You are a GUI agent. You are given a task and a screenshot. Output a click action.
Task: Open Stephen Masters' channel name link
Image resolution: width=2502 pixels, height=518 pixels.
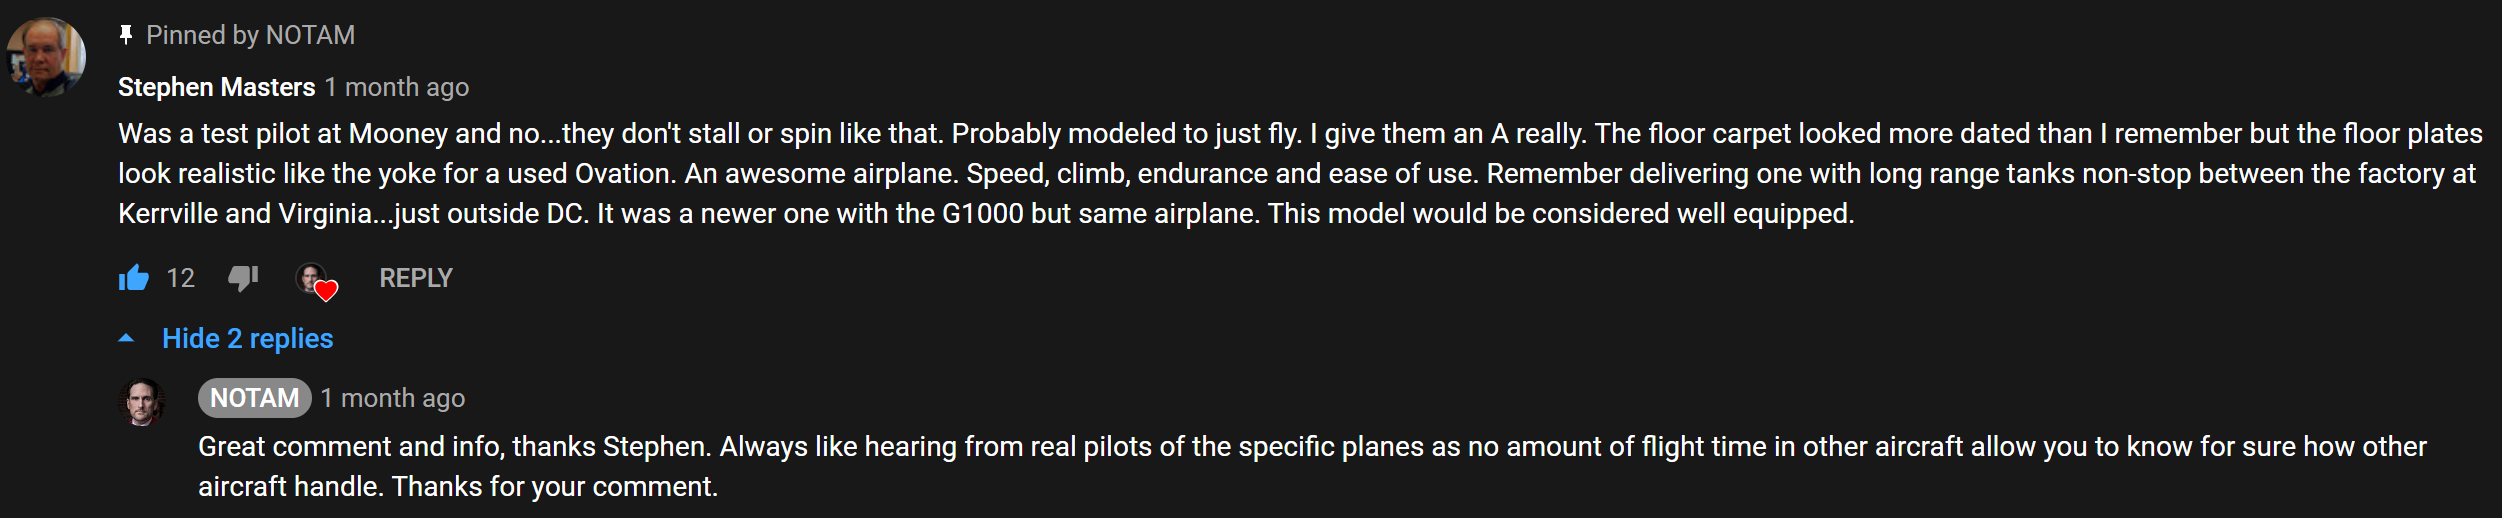216,88
